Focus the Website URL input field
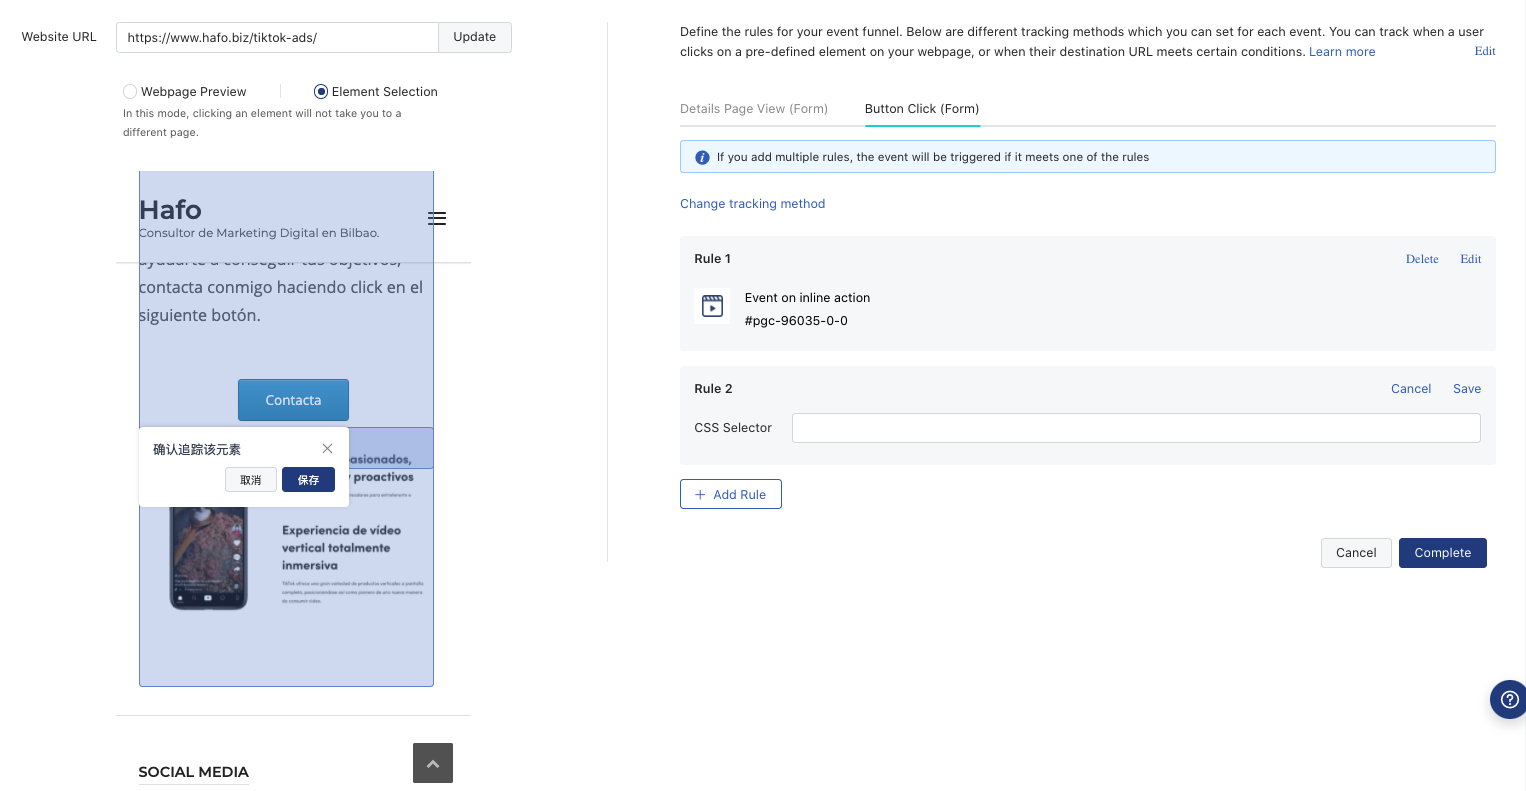Screen dimensions: 1526x791 277,37
